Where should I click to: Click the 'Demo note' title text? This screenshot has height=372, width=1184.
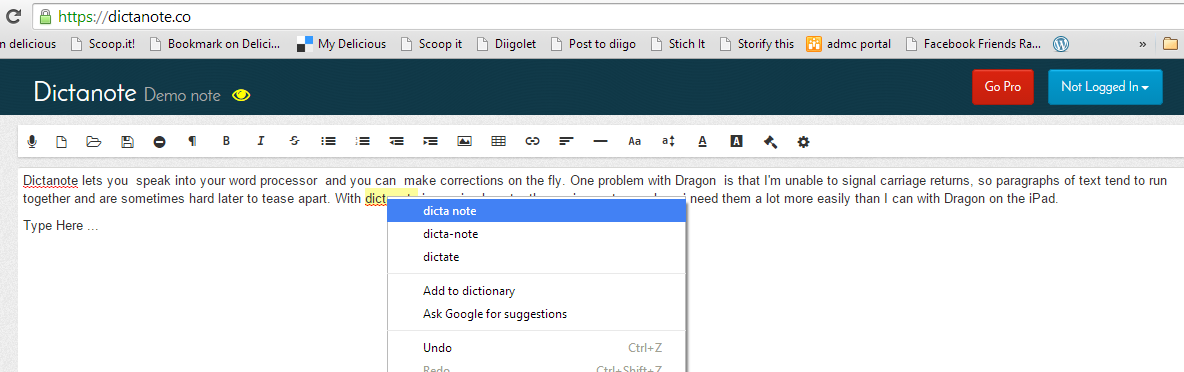pyautogui.click(x=182, y=95)
